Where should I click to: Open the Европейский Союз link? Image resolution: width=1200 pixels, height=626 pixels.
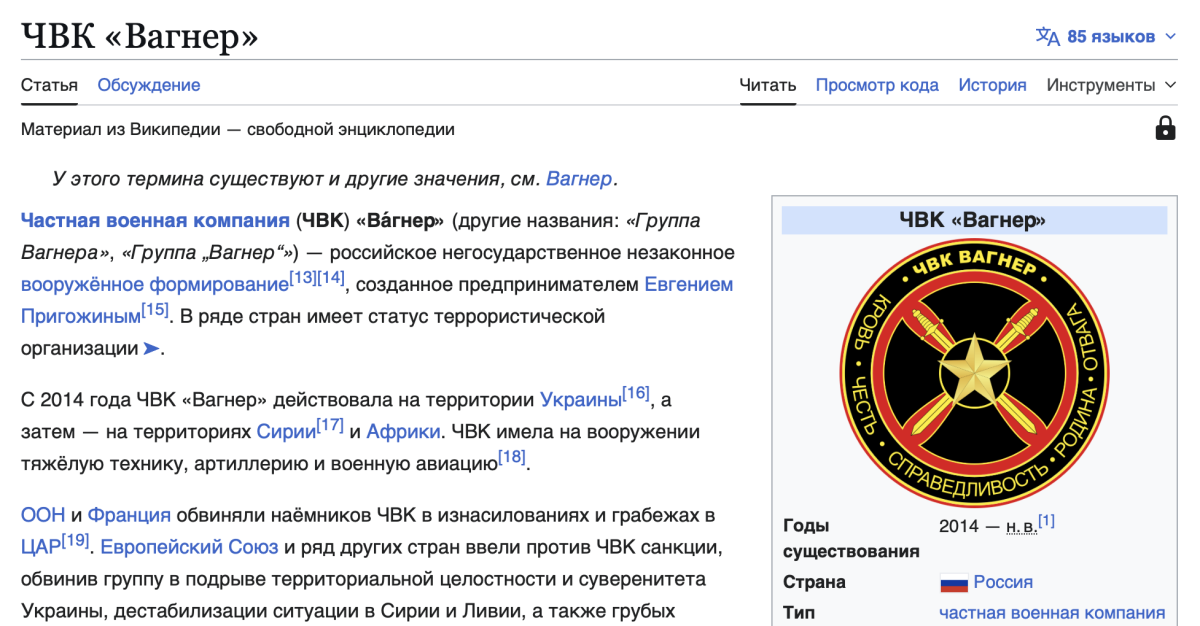click(x=189, y=548)
